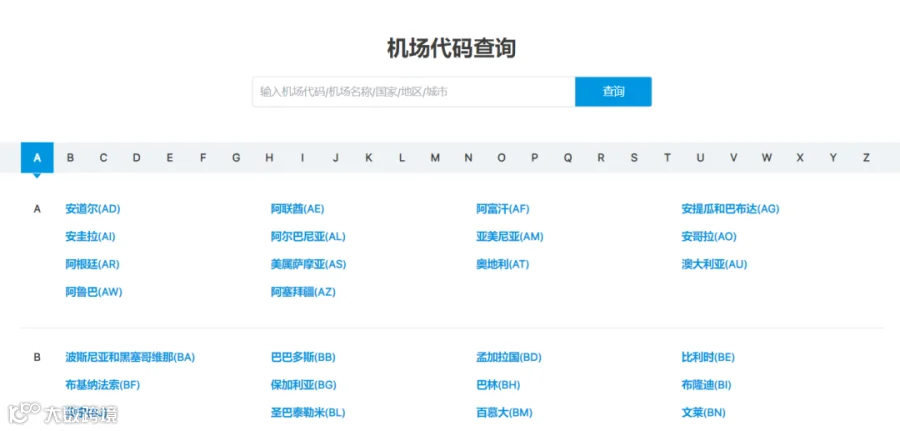The height and width of the screenshot is (431, 900).
Task: Click the blue 查询 search button
Action: point(613,92)
